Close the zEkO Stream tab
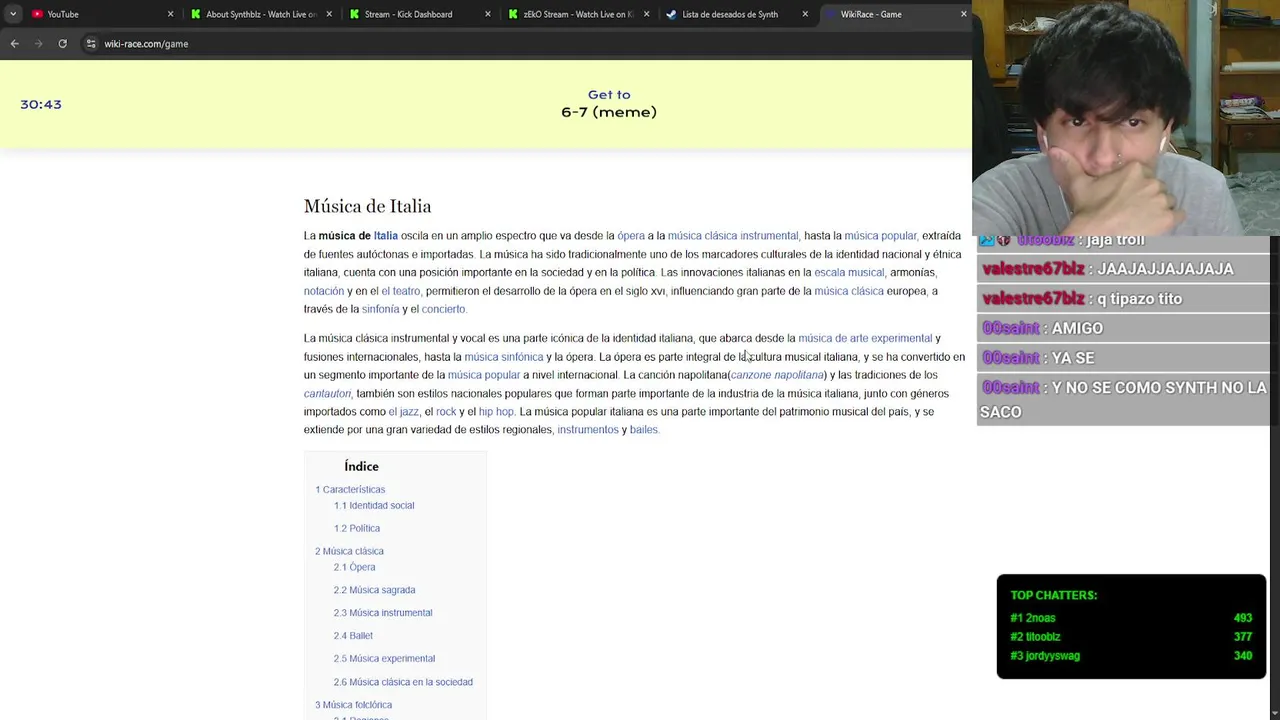This screenshot has height=720, width=1280. [x=646, y=14]
